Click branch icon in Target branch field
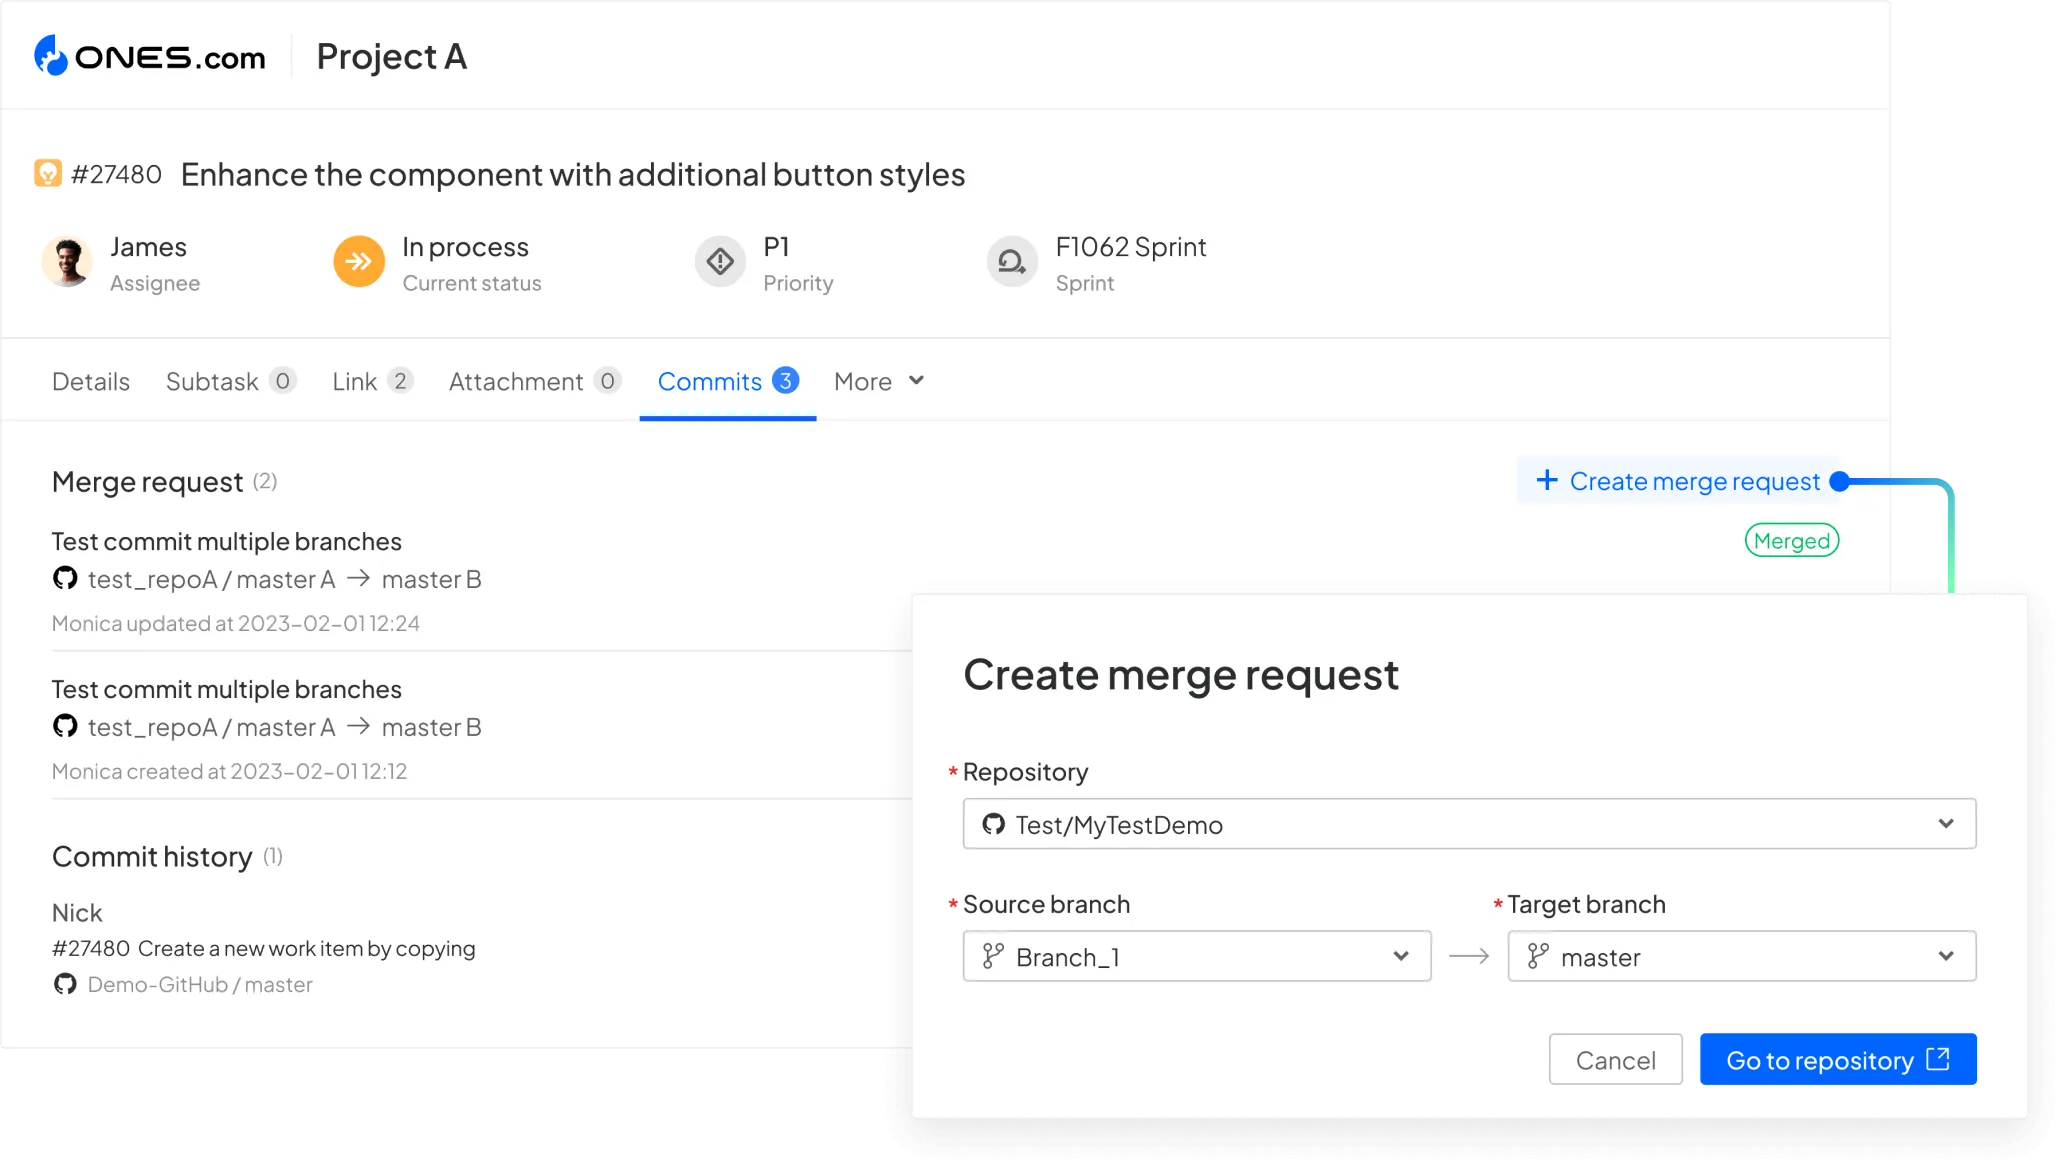2070x1167 pixels. pos(1537,956)
